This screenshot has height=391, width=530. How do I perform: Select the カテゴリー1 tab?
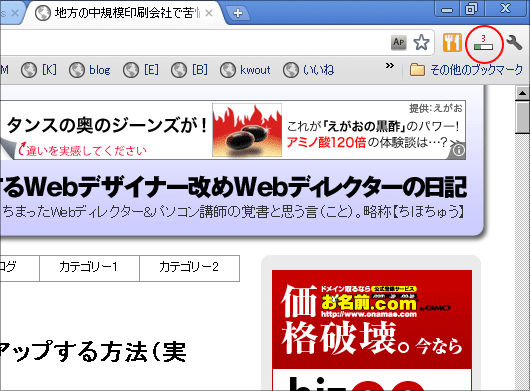click(89, 268)
